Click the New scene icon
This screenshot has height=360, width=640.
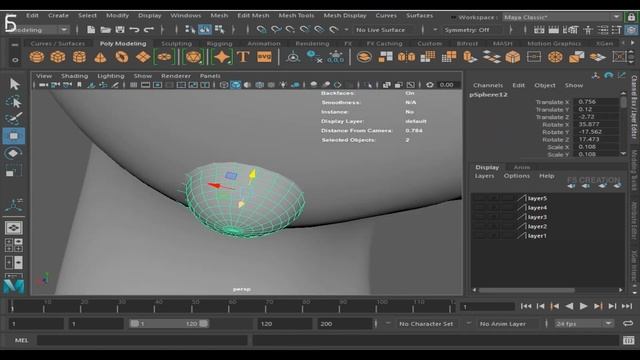pyautogui.click(x=91, y=29)
